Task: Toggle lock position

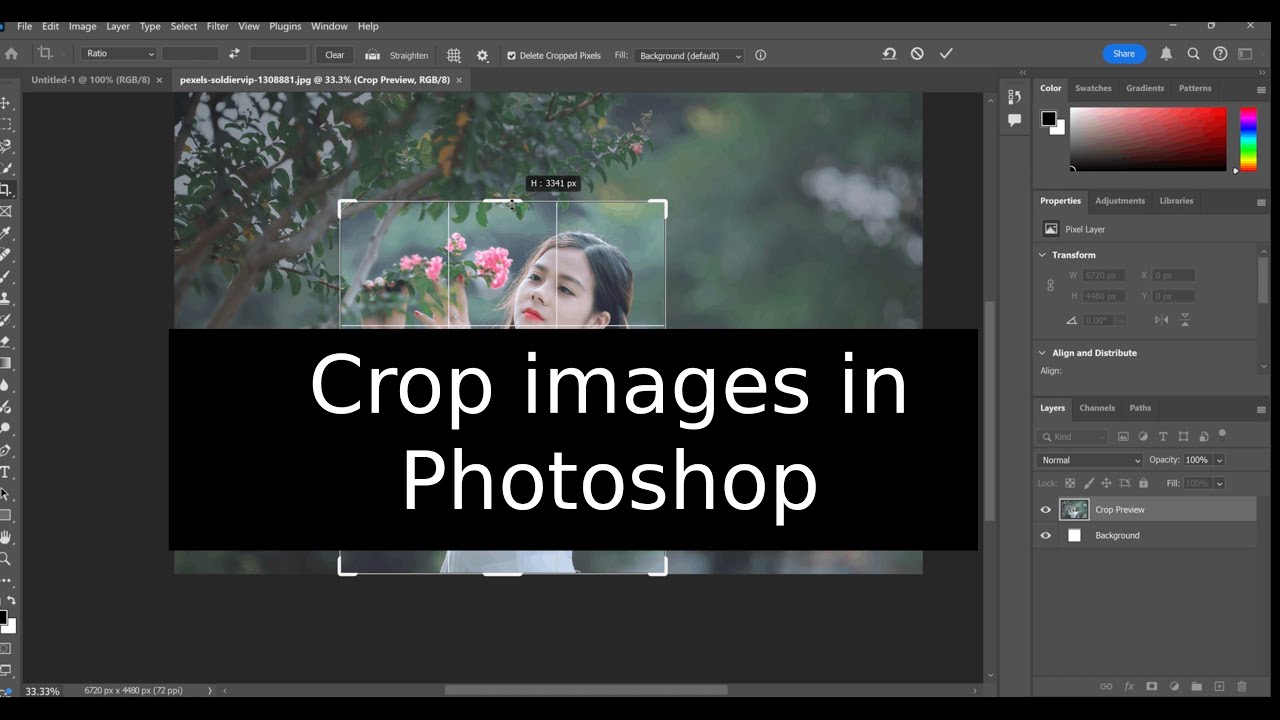Action: click(1105, 483)
